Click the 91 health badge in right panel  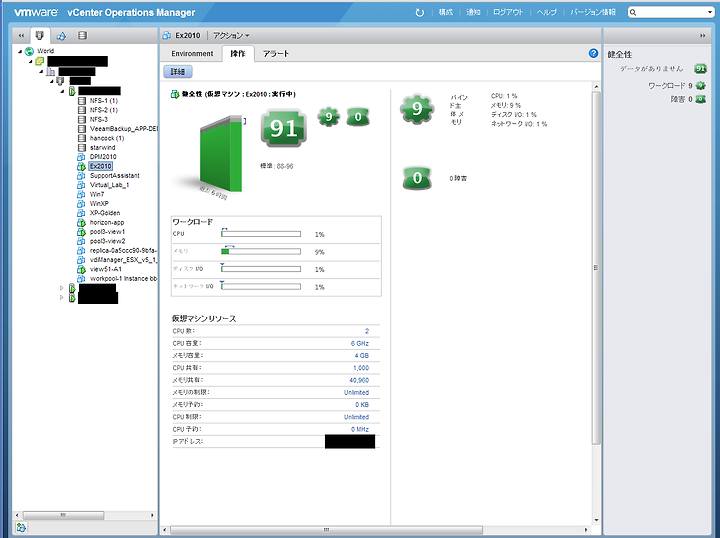(x=700, y=69)
